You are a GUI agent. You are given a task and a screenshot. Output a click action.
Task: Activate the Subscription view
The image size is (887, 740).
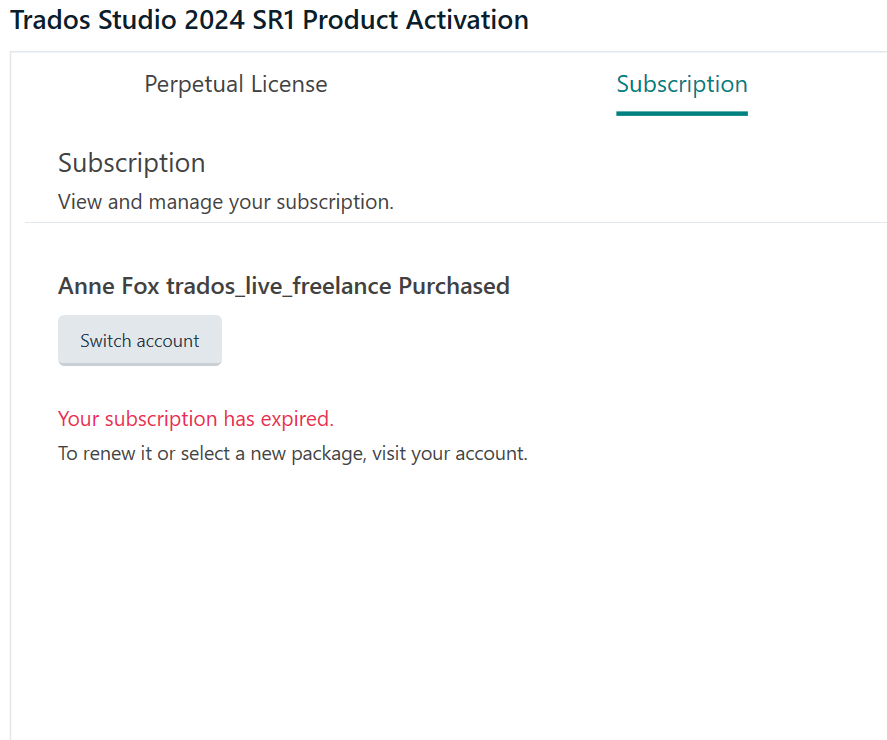pyautogui.click(x=681, y=84)
